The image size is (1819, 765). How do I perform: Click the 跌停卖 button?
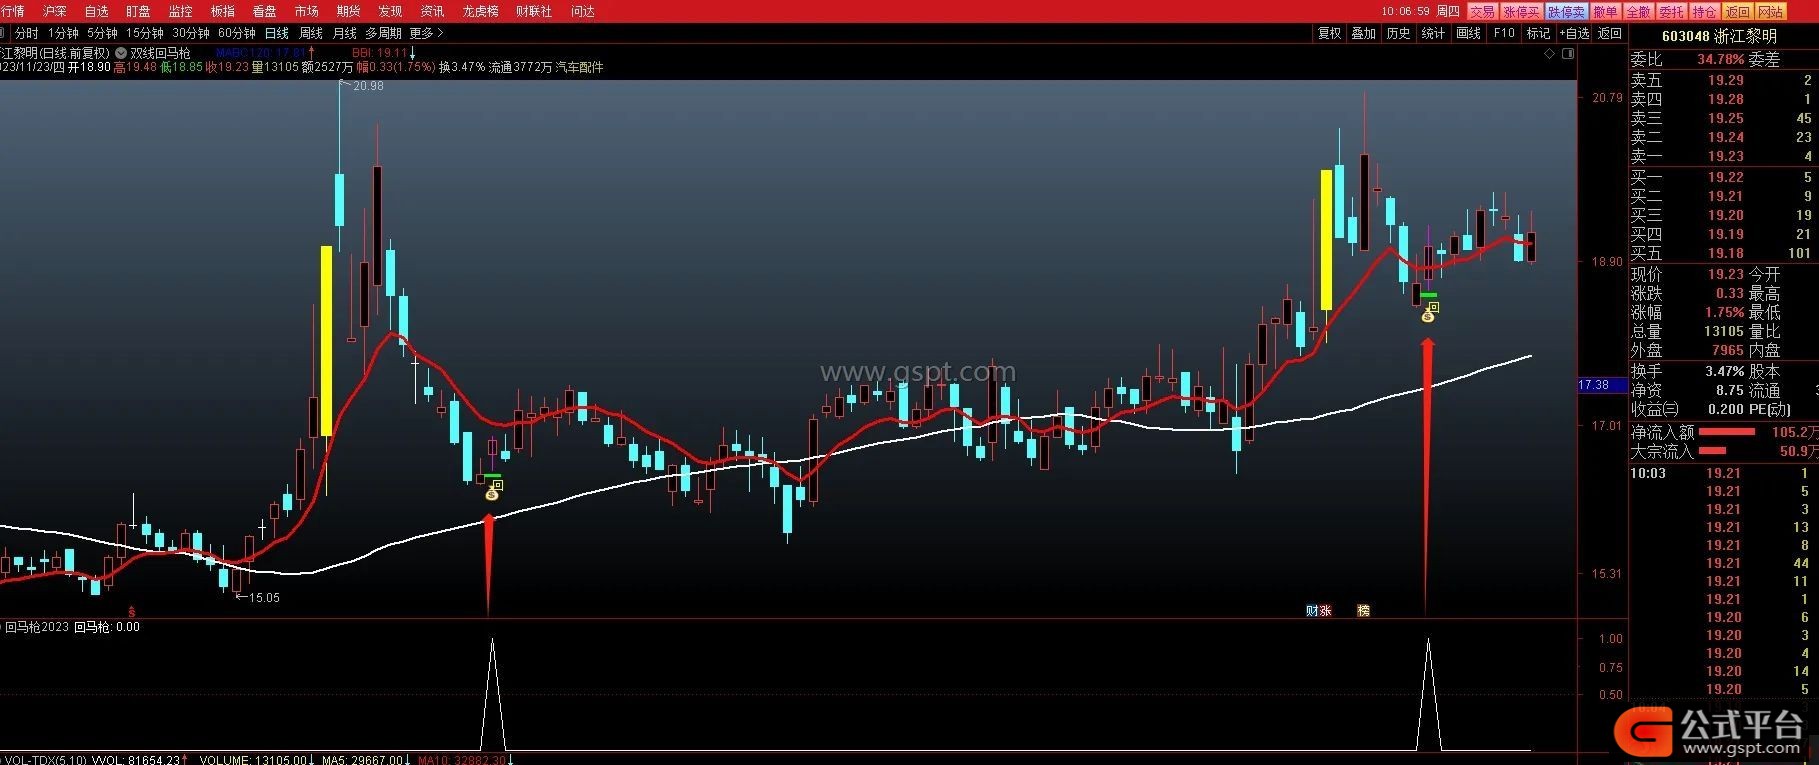(x=1567, y=12)
